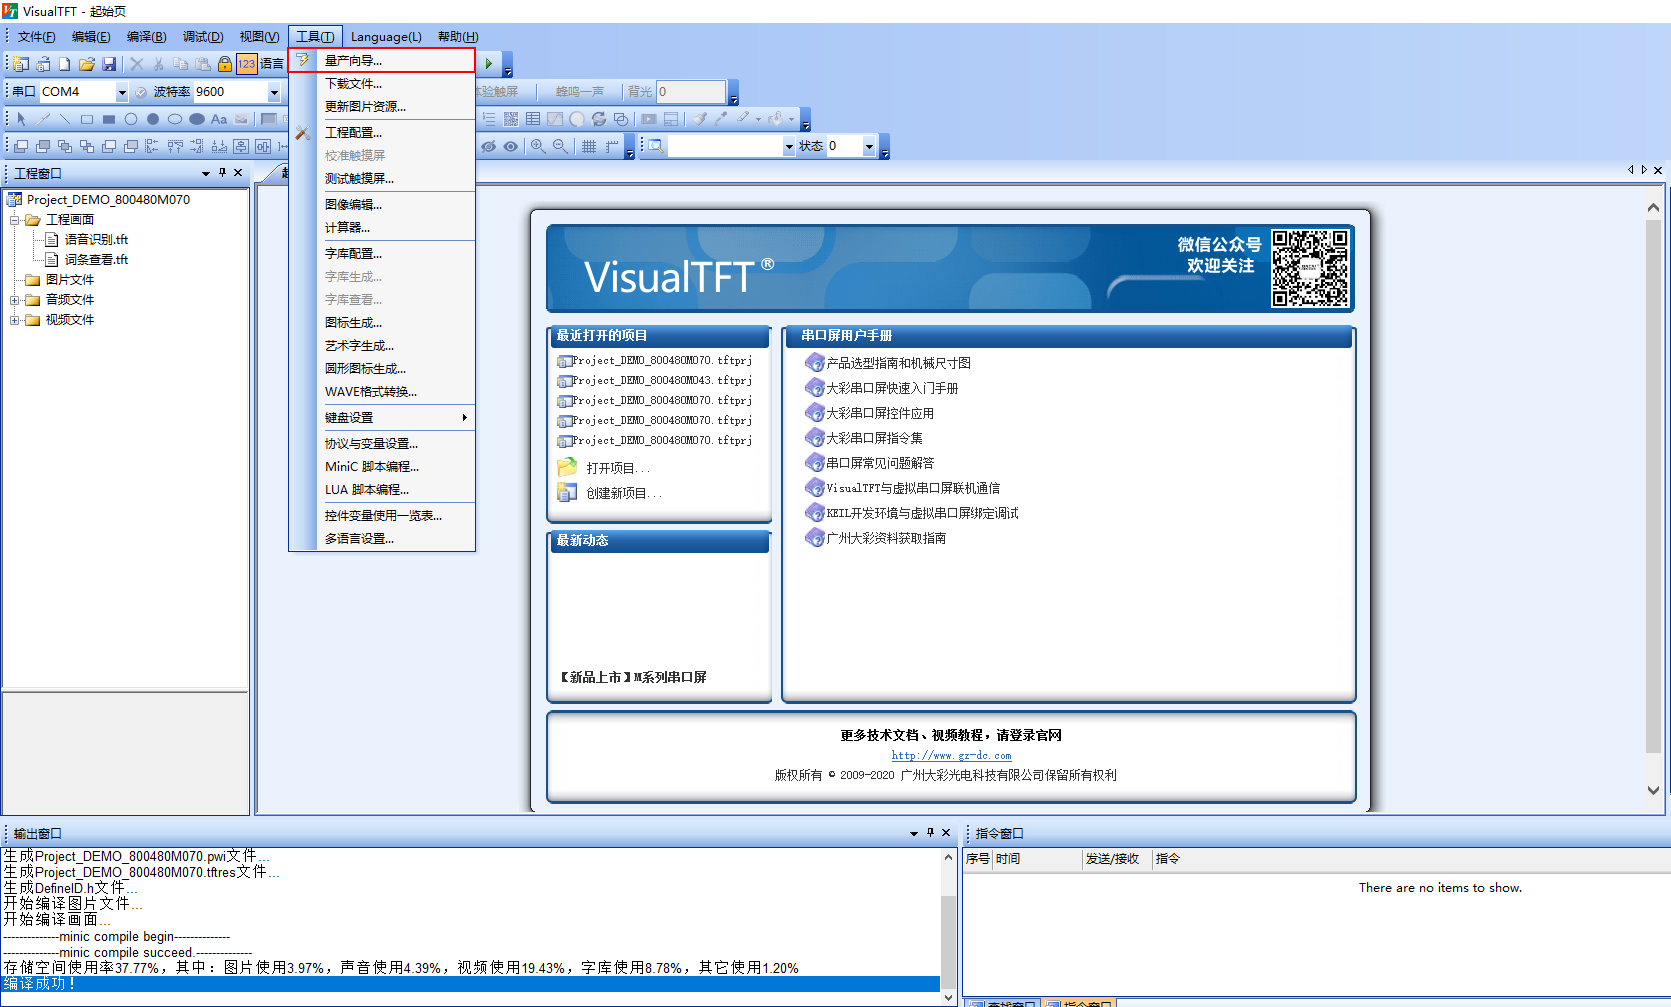Click the open folder icon in toolbar
Screen dimensions: 1671x1007
pos(87,64)
